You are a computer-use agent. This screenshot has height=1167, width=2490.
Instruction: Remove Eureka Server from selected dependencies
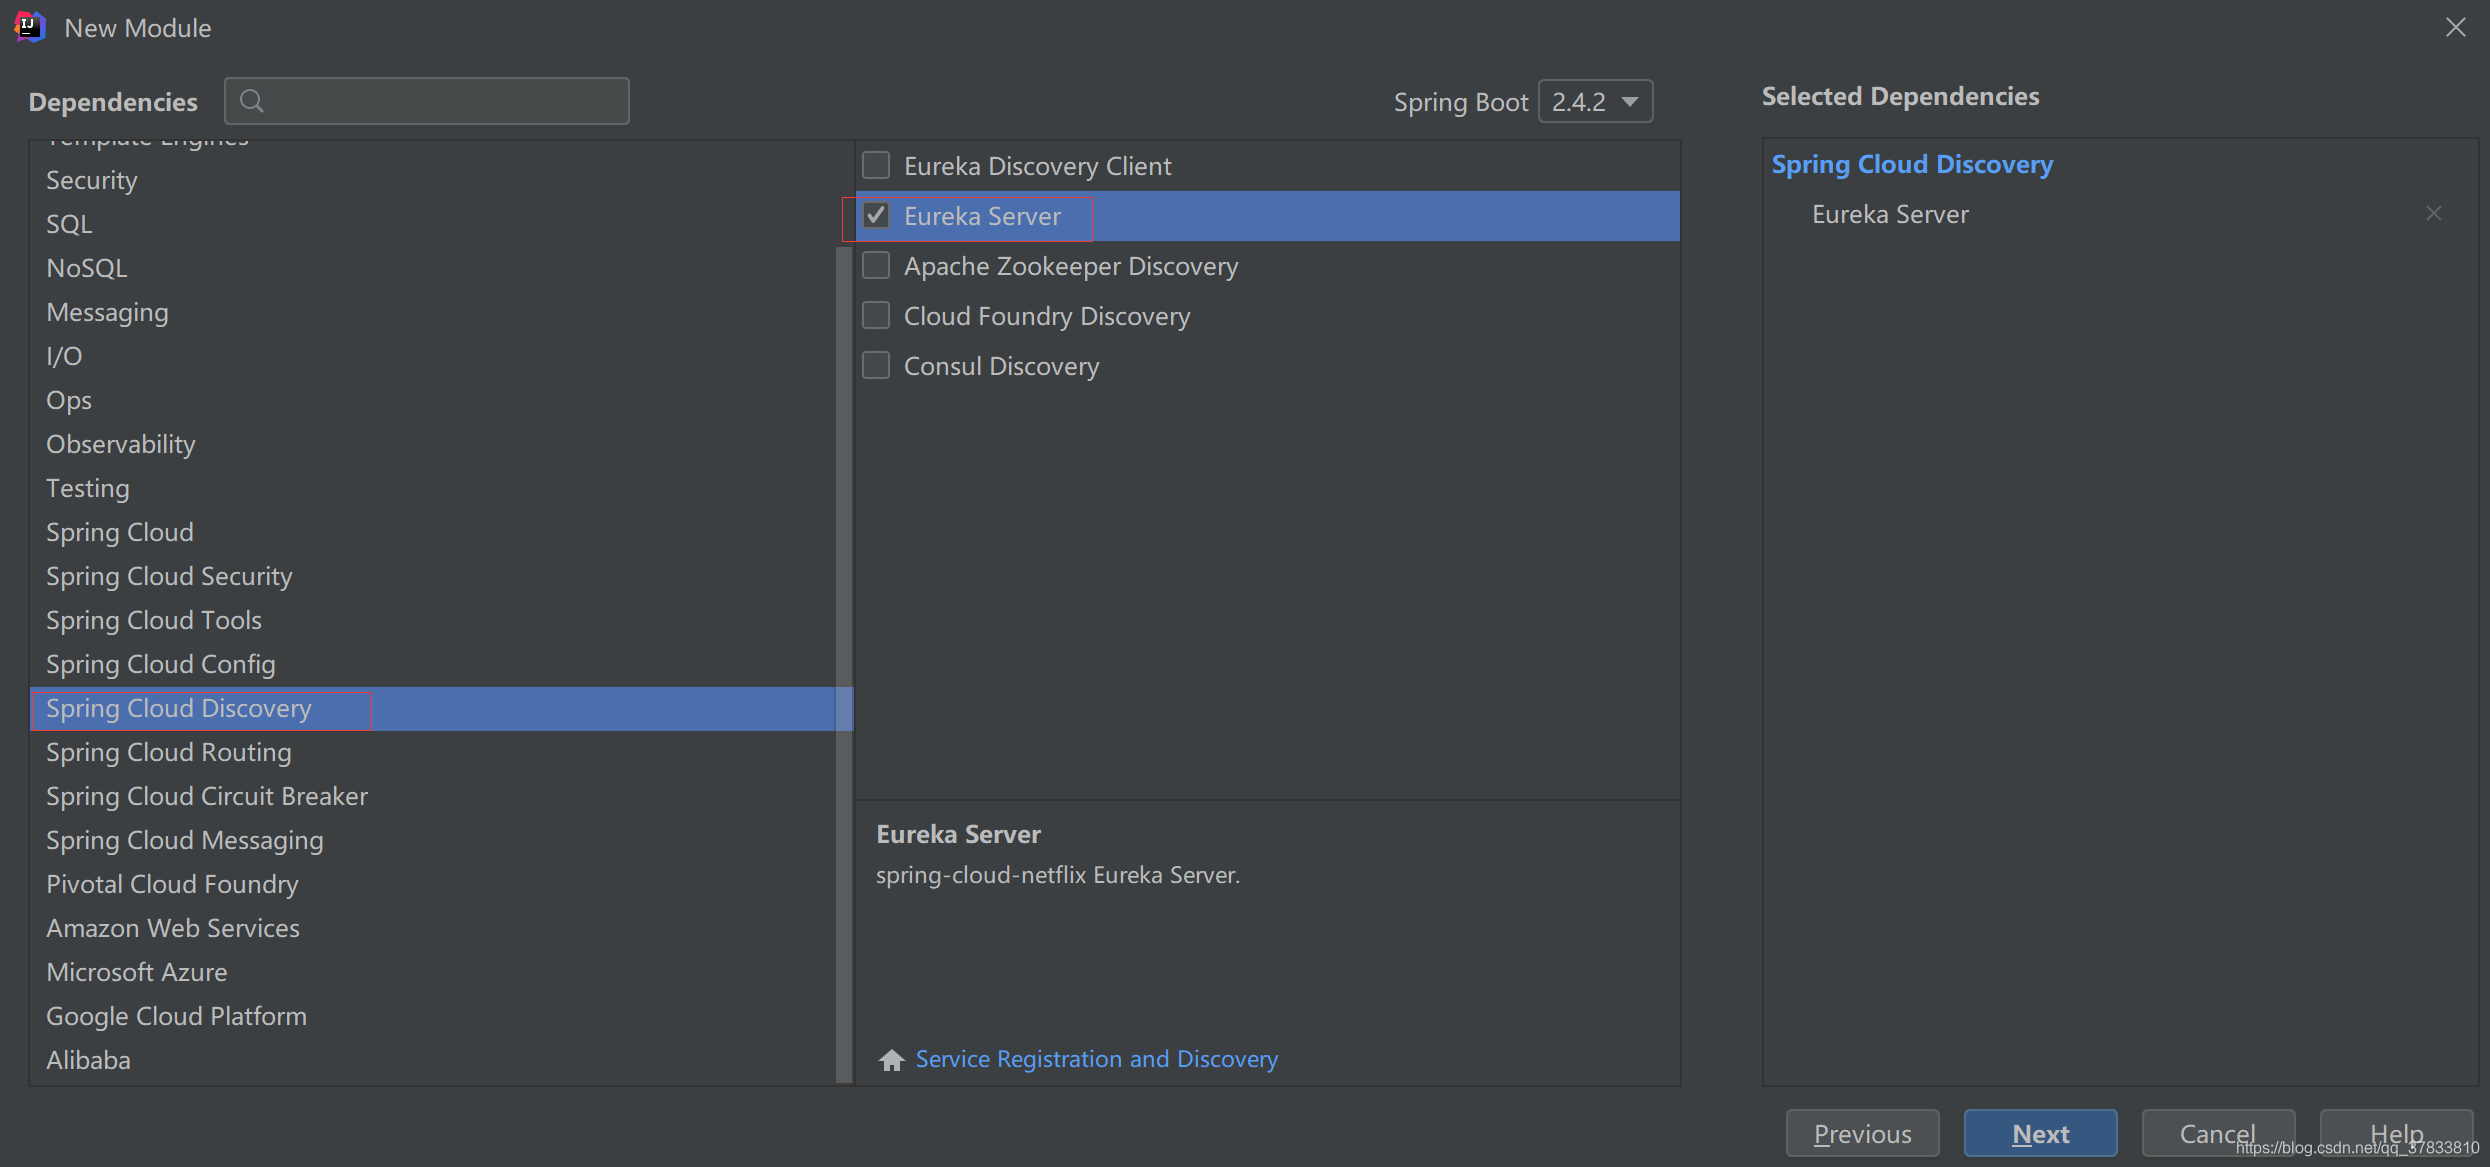pyautogui.click(x=2433, y=214)
